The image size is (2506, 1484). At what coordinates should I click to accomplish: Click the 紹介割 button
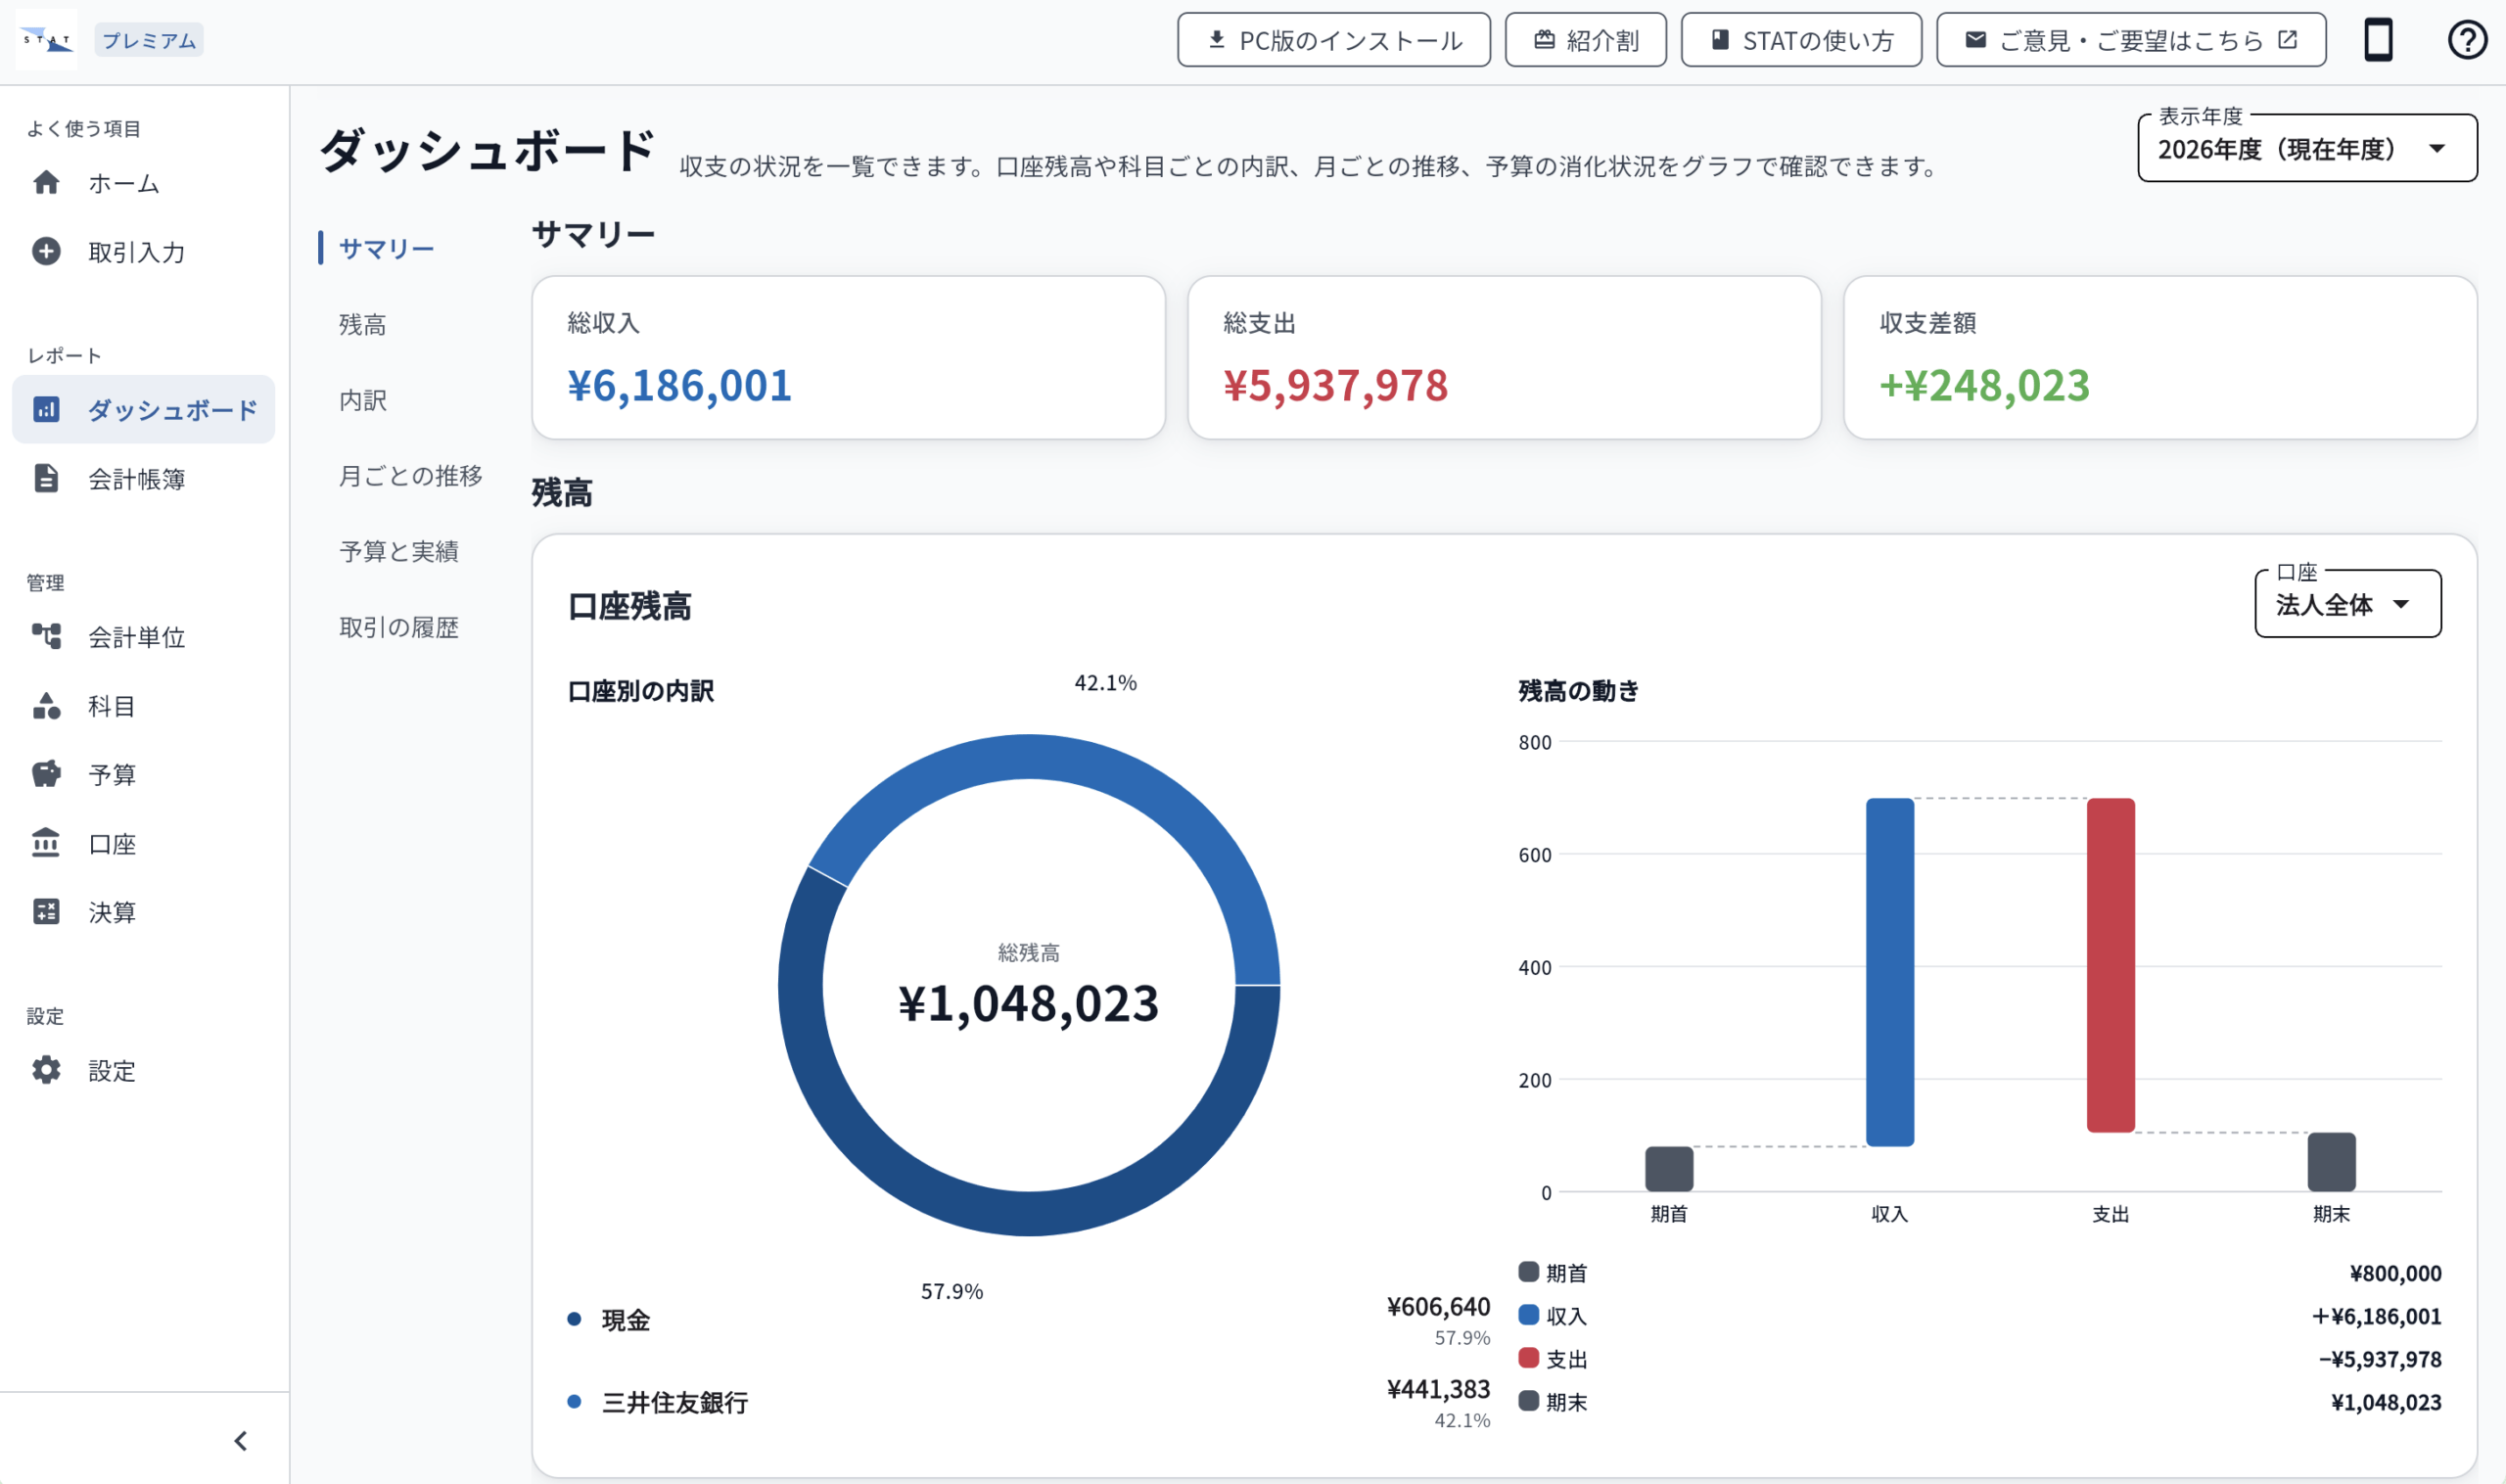coord(1585,40)
